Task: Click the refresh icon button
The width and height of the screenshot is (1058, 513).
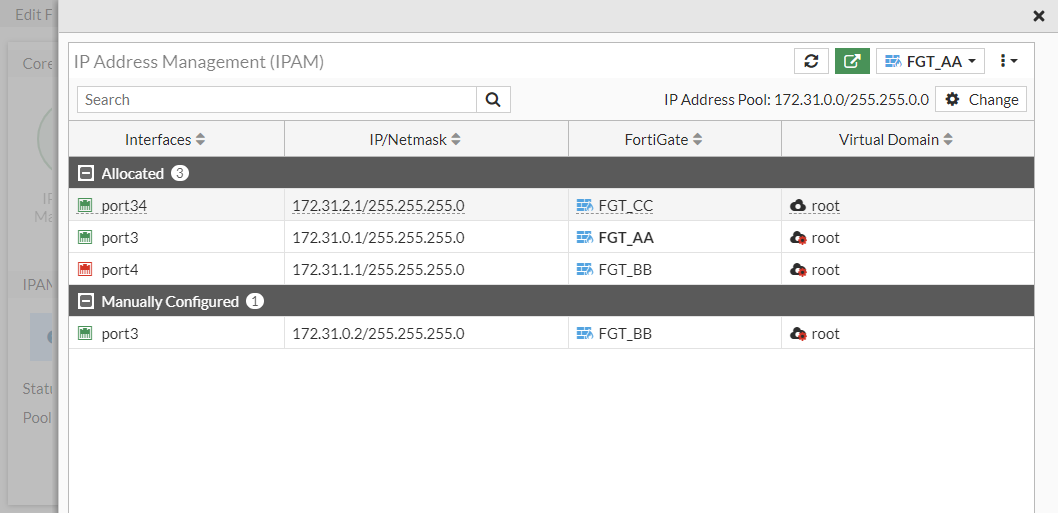Action: [811, 61]
